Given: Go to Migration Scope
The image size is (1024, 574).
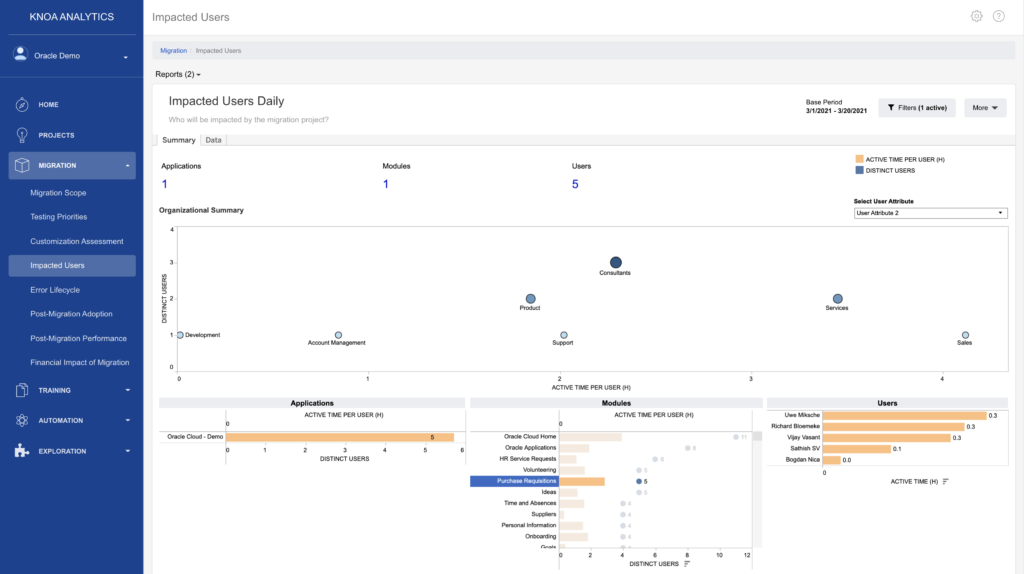Looking at the screenshot, I should coord(58,193).
